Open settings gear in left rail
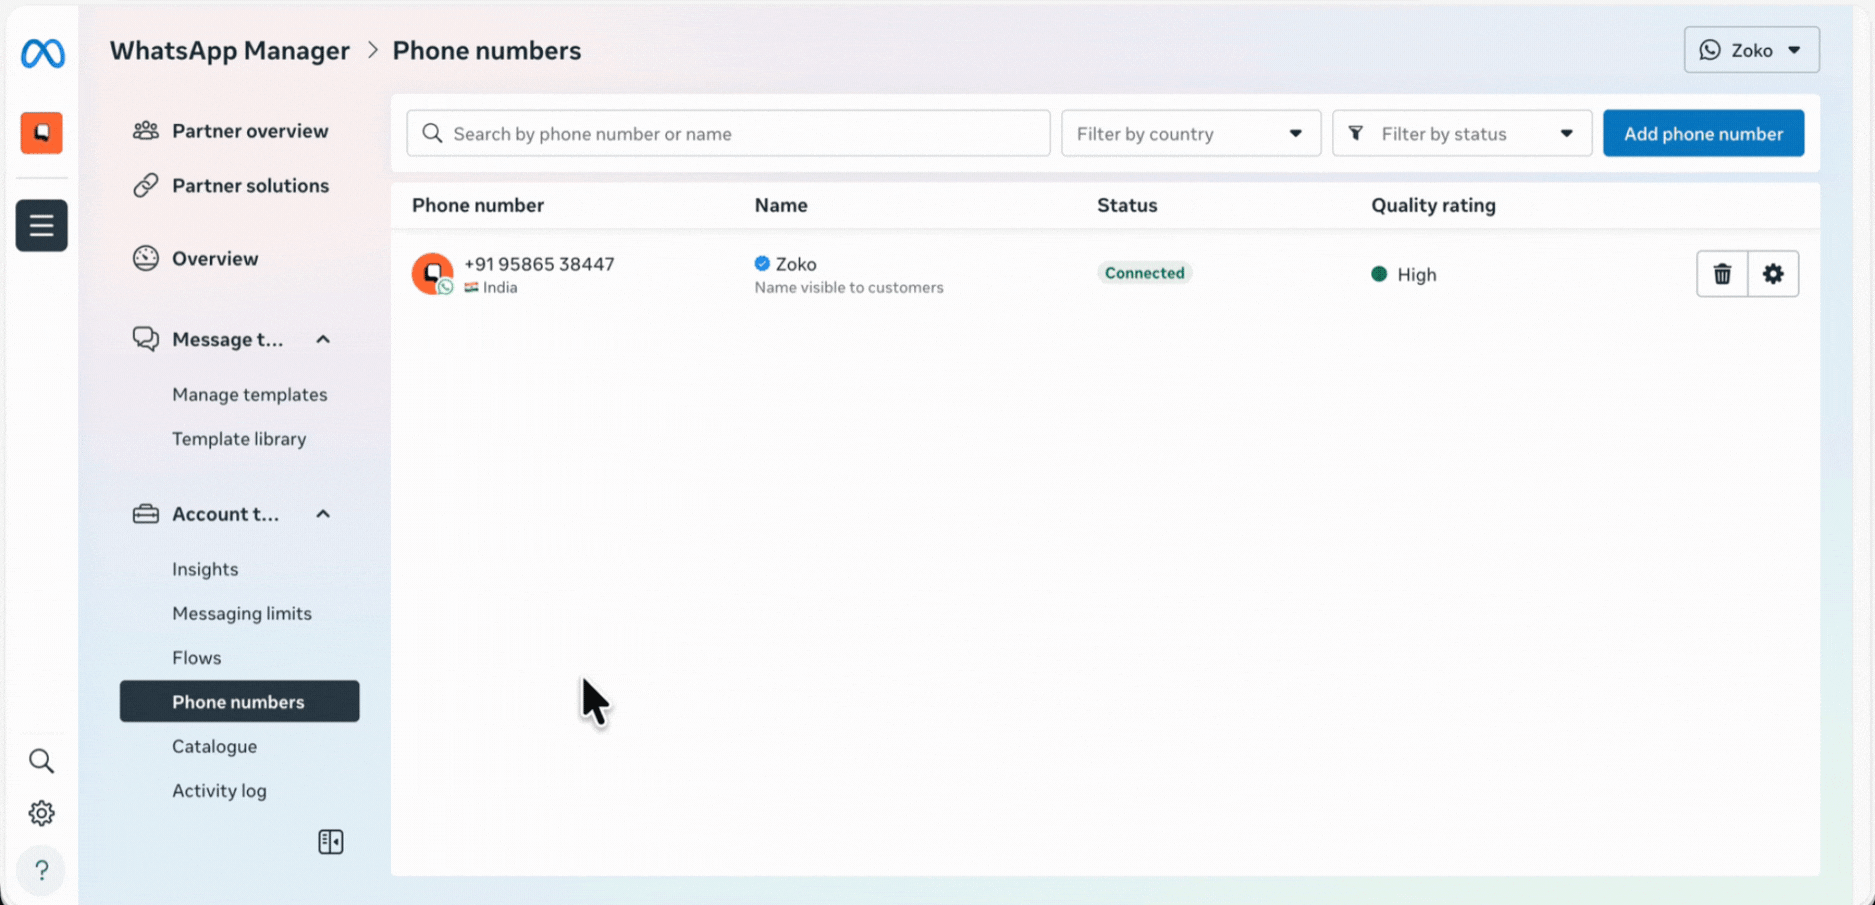 tap(41, 813)
